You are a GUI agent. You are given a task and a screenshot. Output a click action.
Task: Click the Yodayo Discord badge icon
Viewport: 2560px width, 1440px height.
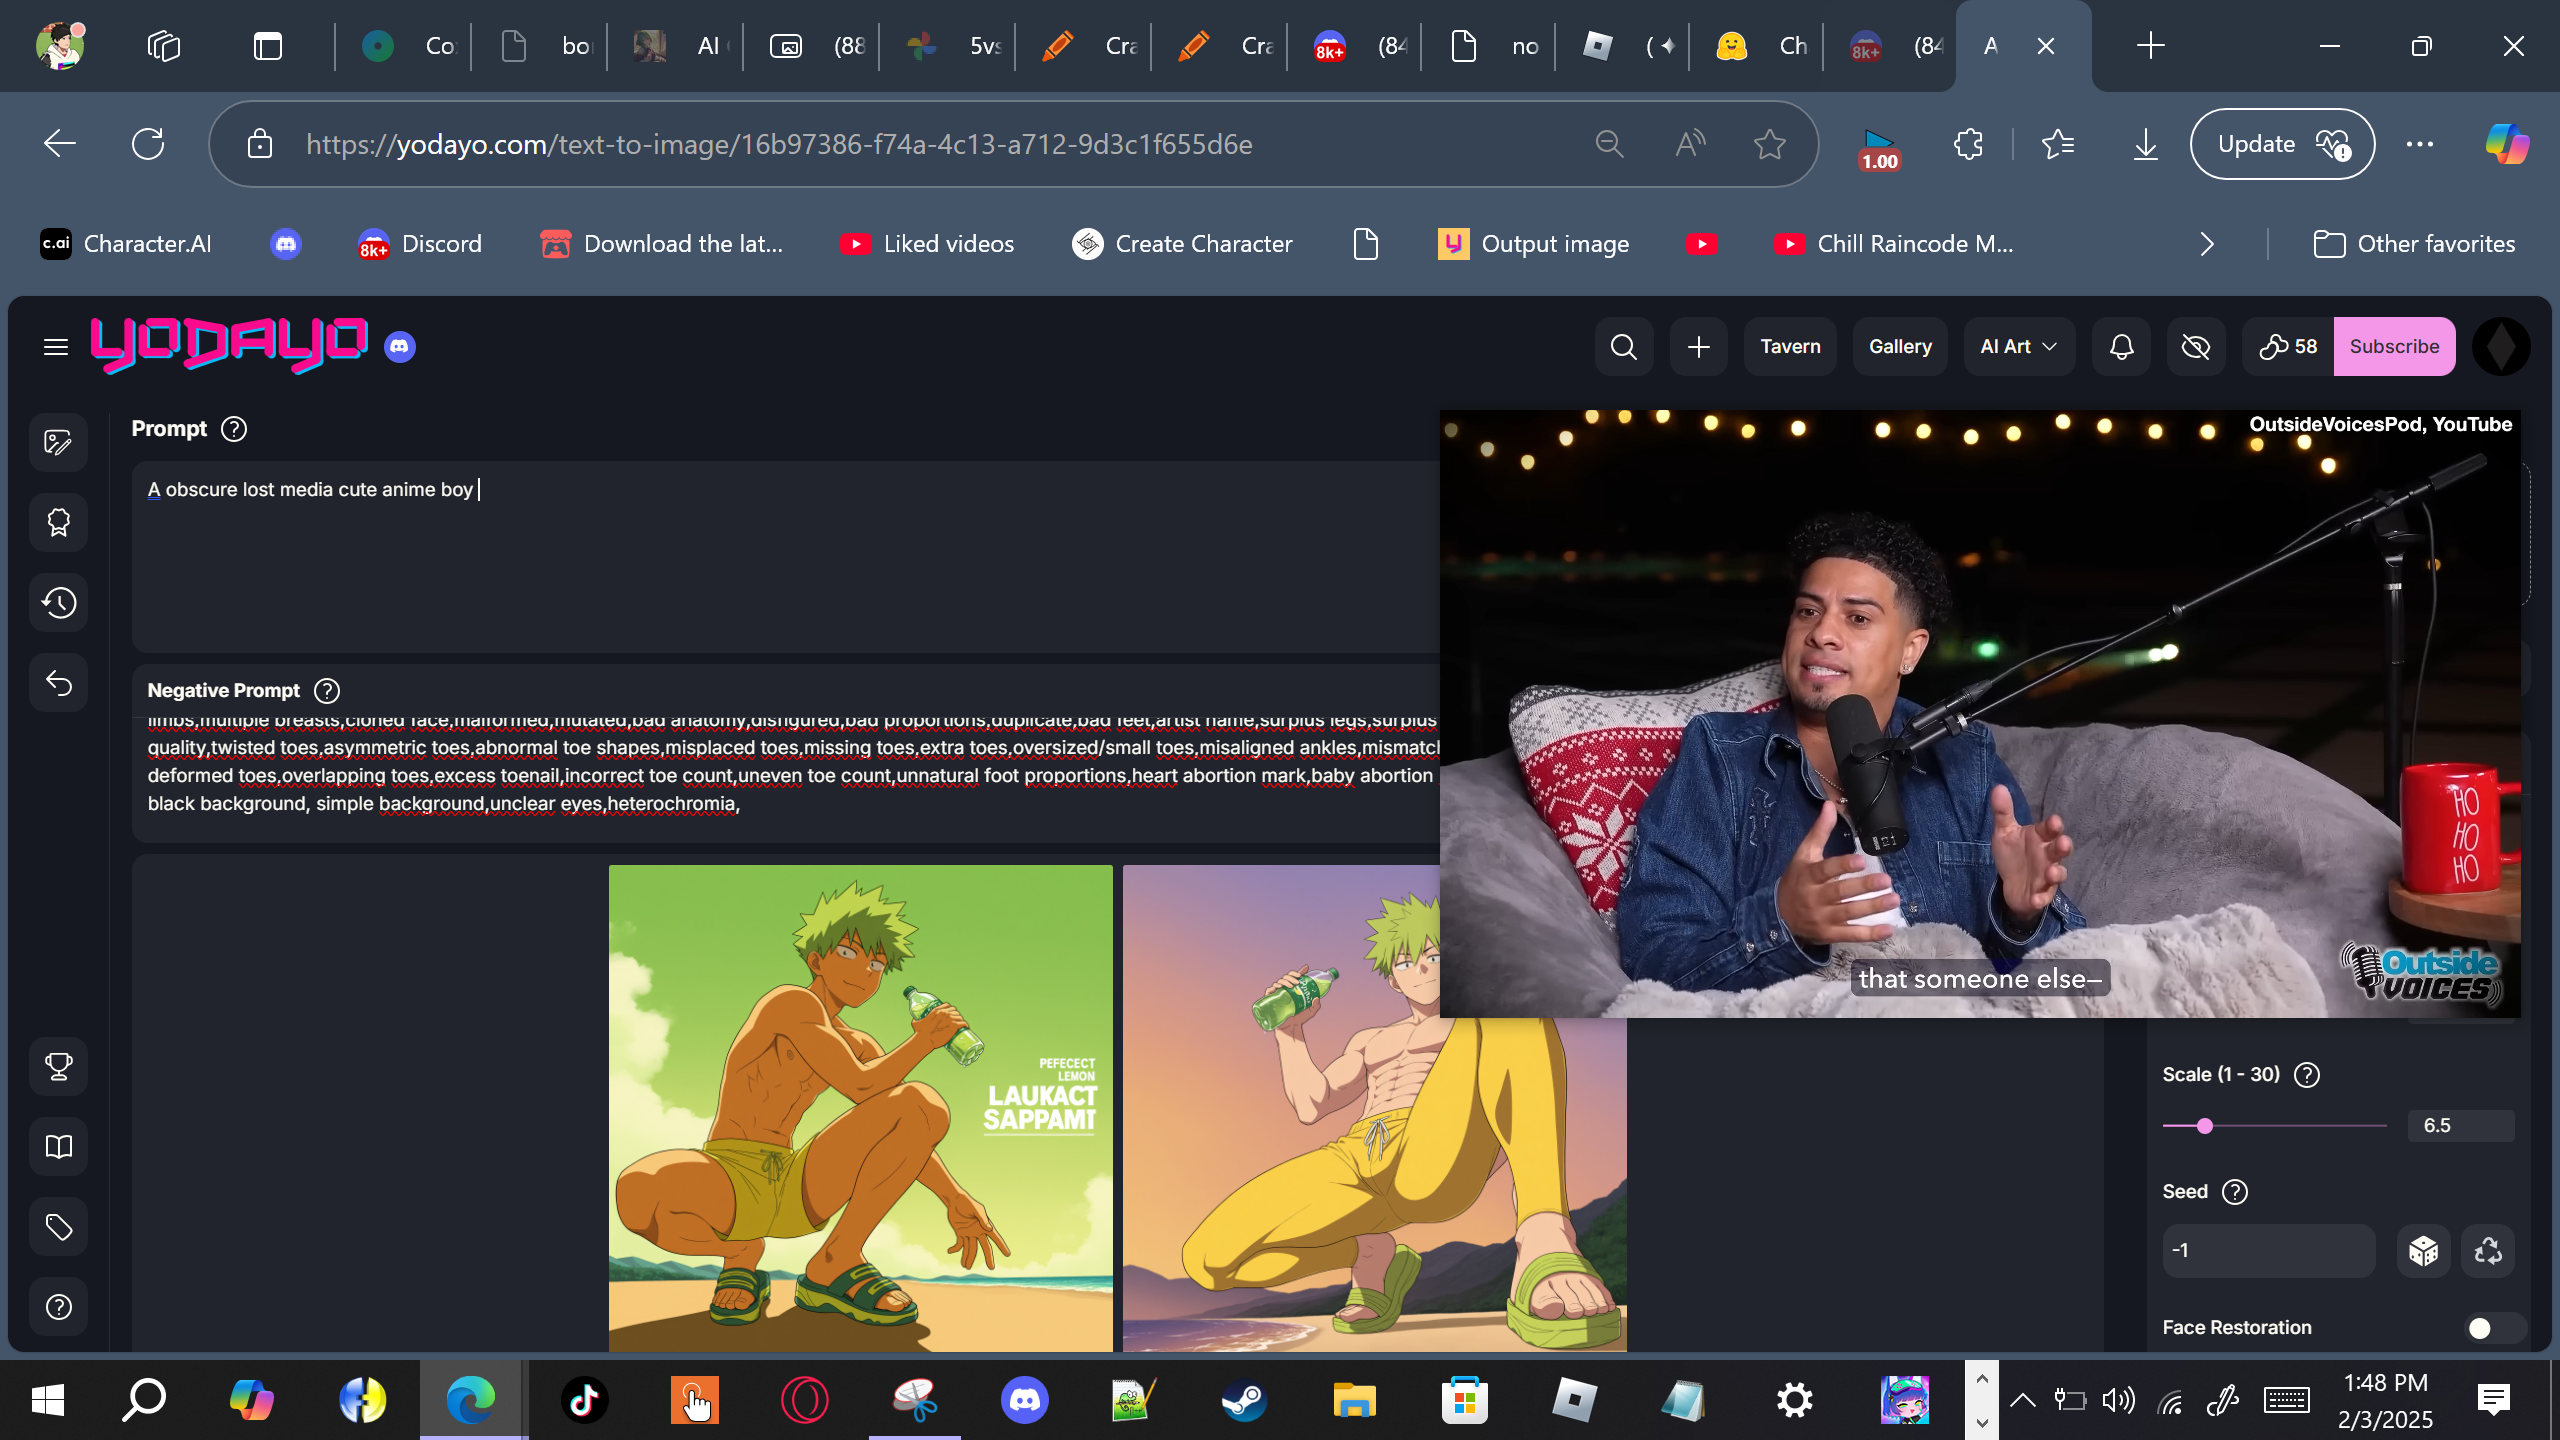[400, 347]
